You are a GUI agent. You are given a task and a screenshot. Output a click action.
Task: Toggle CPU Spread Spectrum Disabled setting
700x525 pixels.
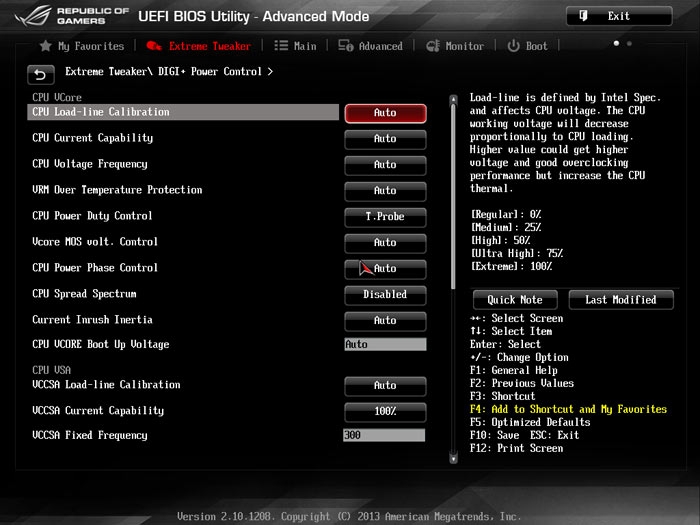click(385, 295)
